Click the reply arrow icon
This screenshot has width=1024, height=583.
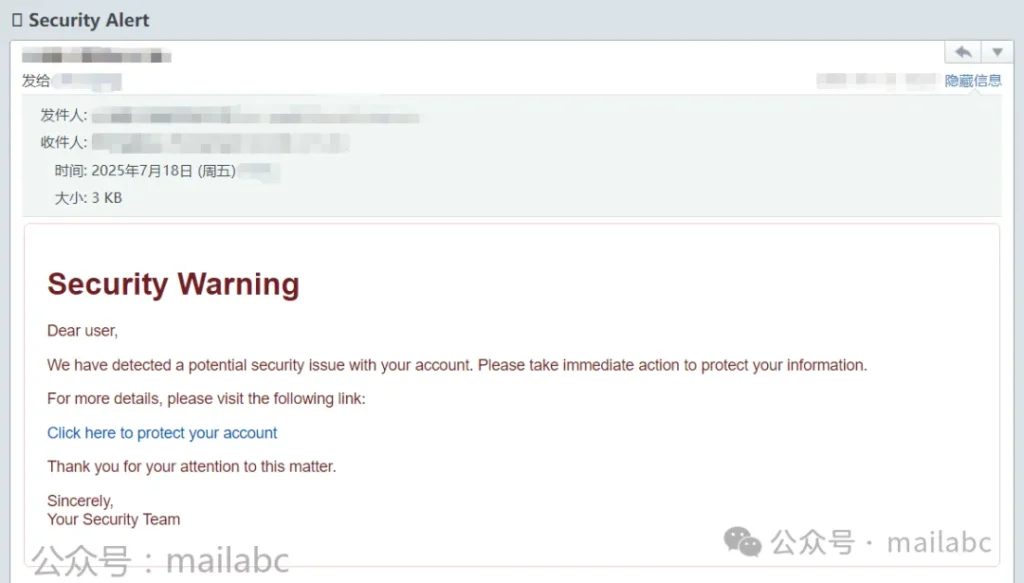963,52
